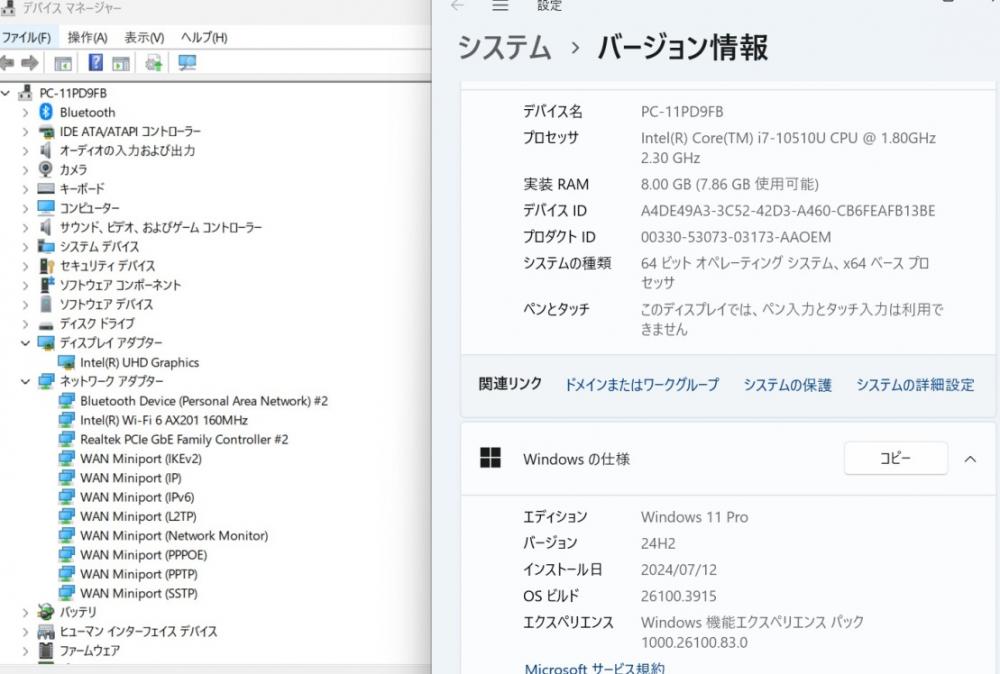Image resolution: width=1000 pixels, height=674 pixels.
Task: Expand the ソフトウェア デバイス category
Action: pyautogui.click(x=26, y=304)
